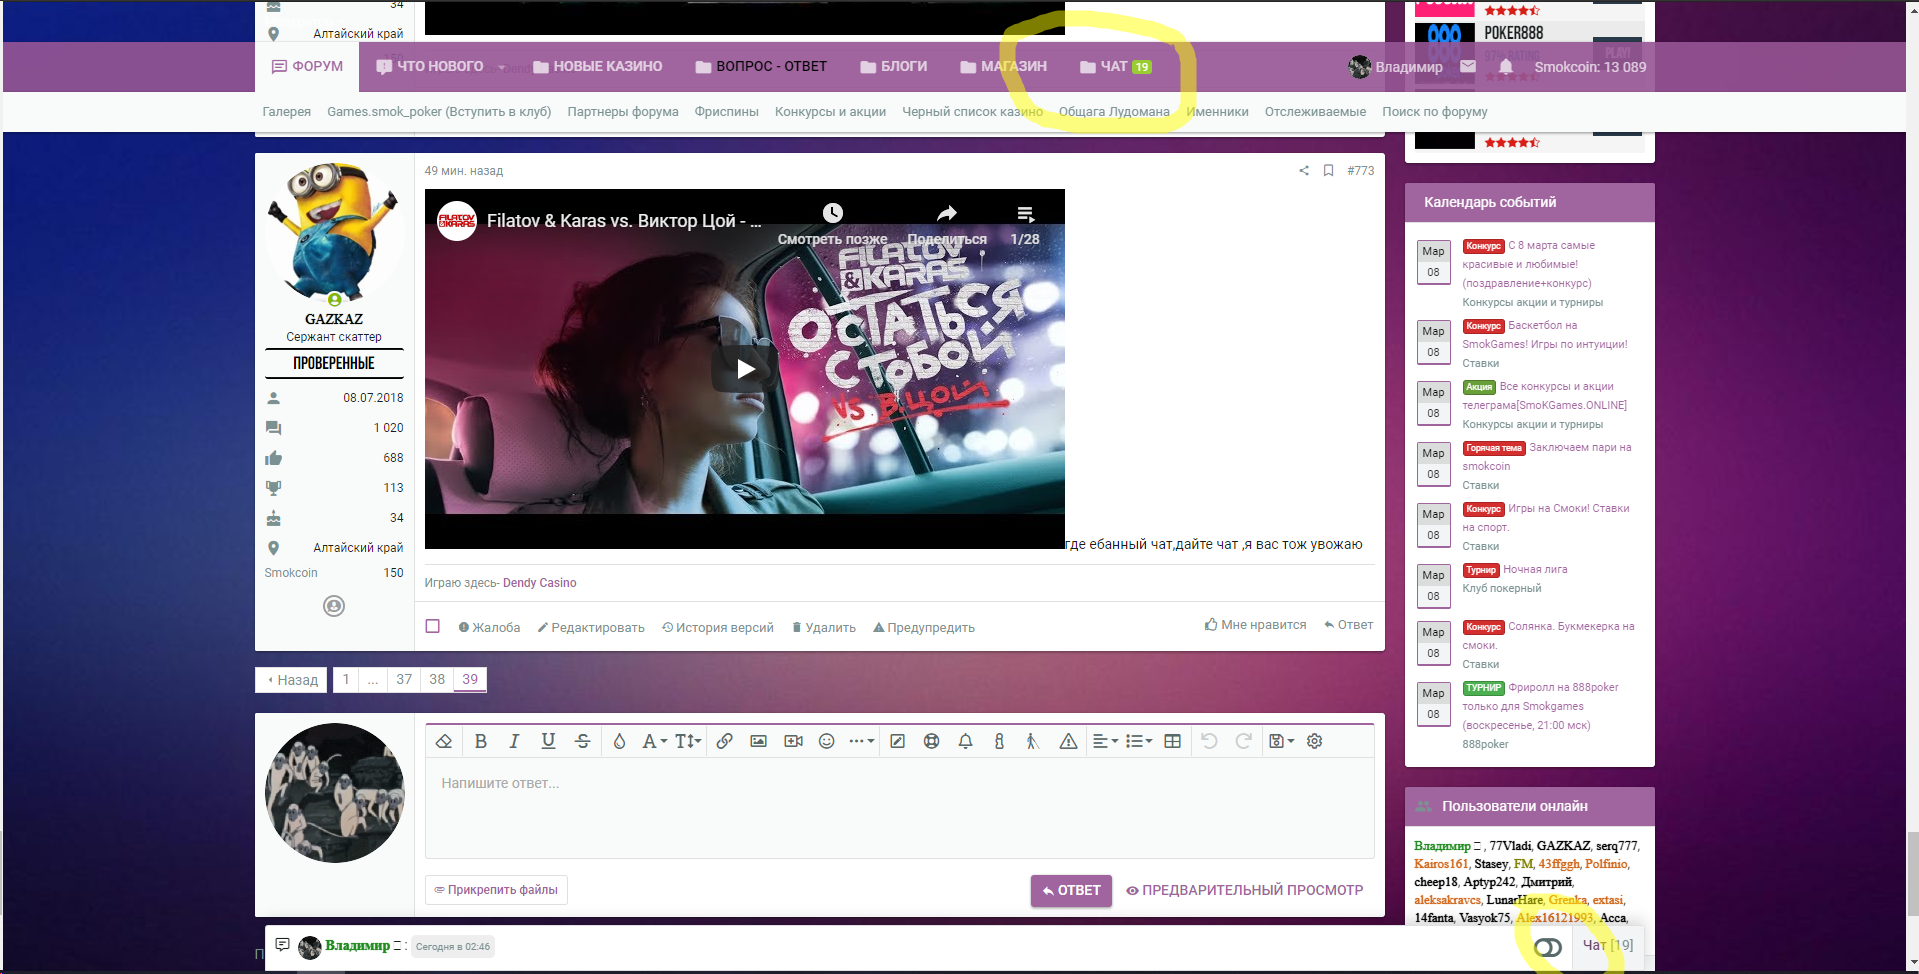Expand more options ellipsis dropdown

point(862,741)
